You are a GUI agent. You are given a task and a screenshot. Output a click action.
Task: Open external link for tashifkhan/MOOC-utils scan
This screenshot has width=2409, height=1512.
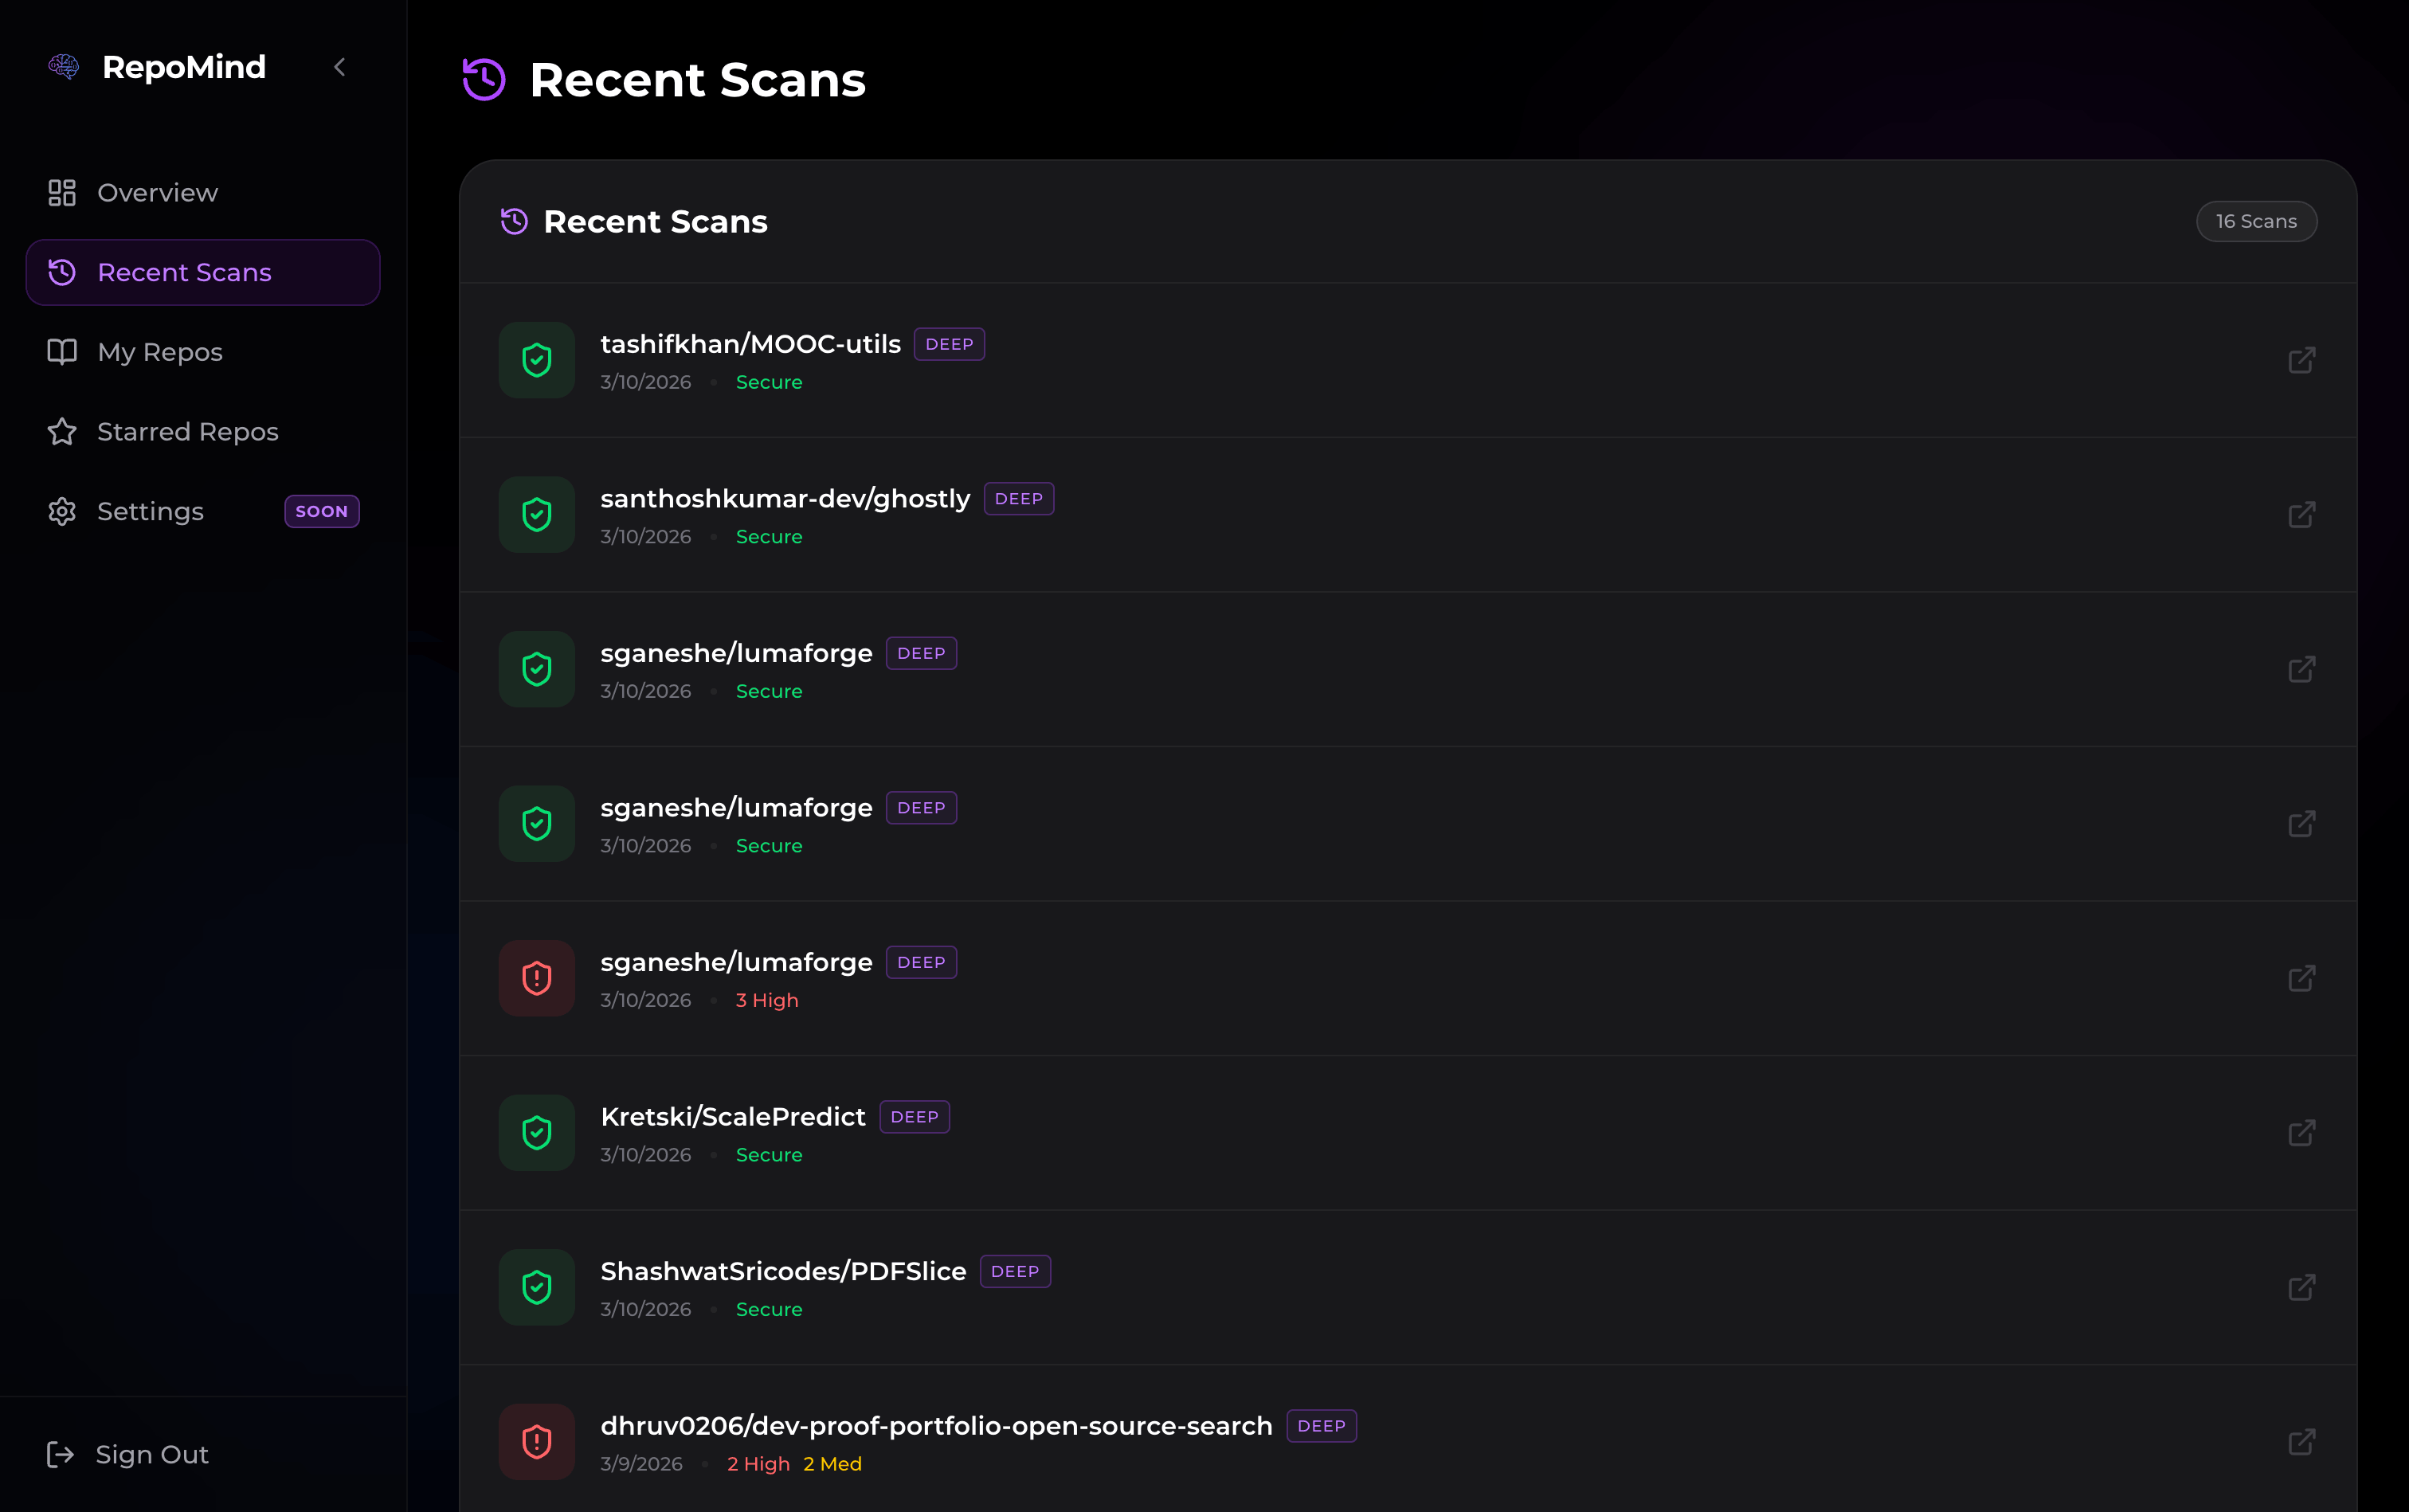(2301, 360)
